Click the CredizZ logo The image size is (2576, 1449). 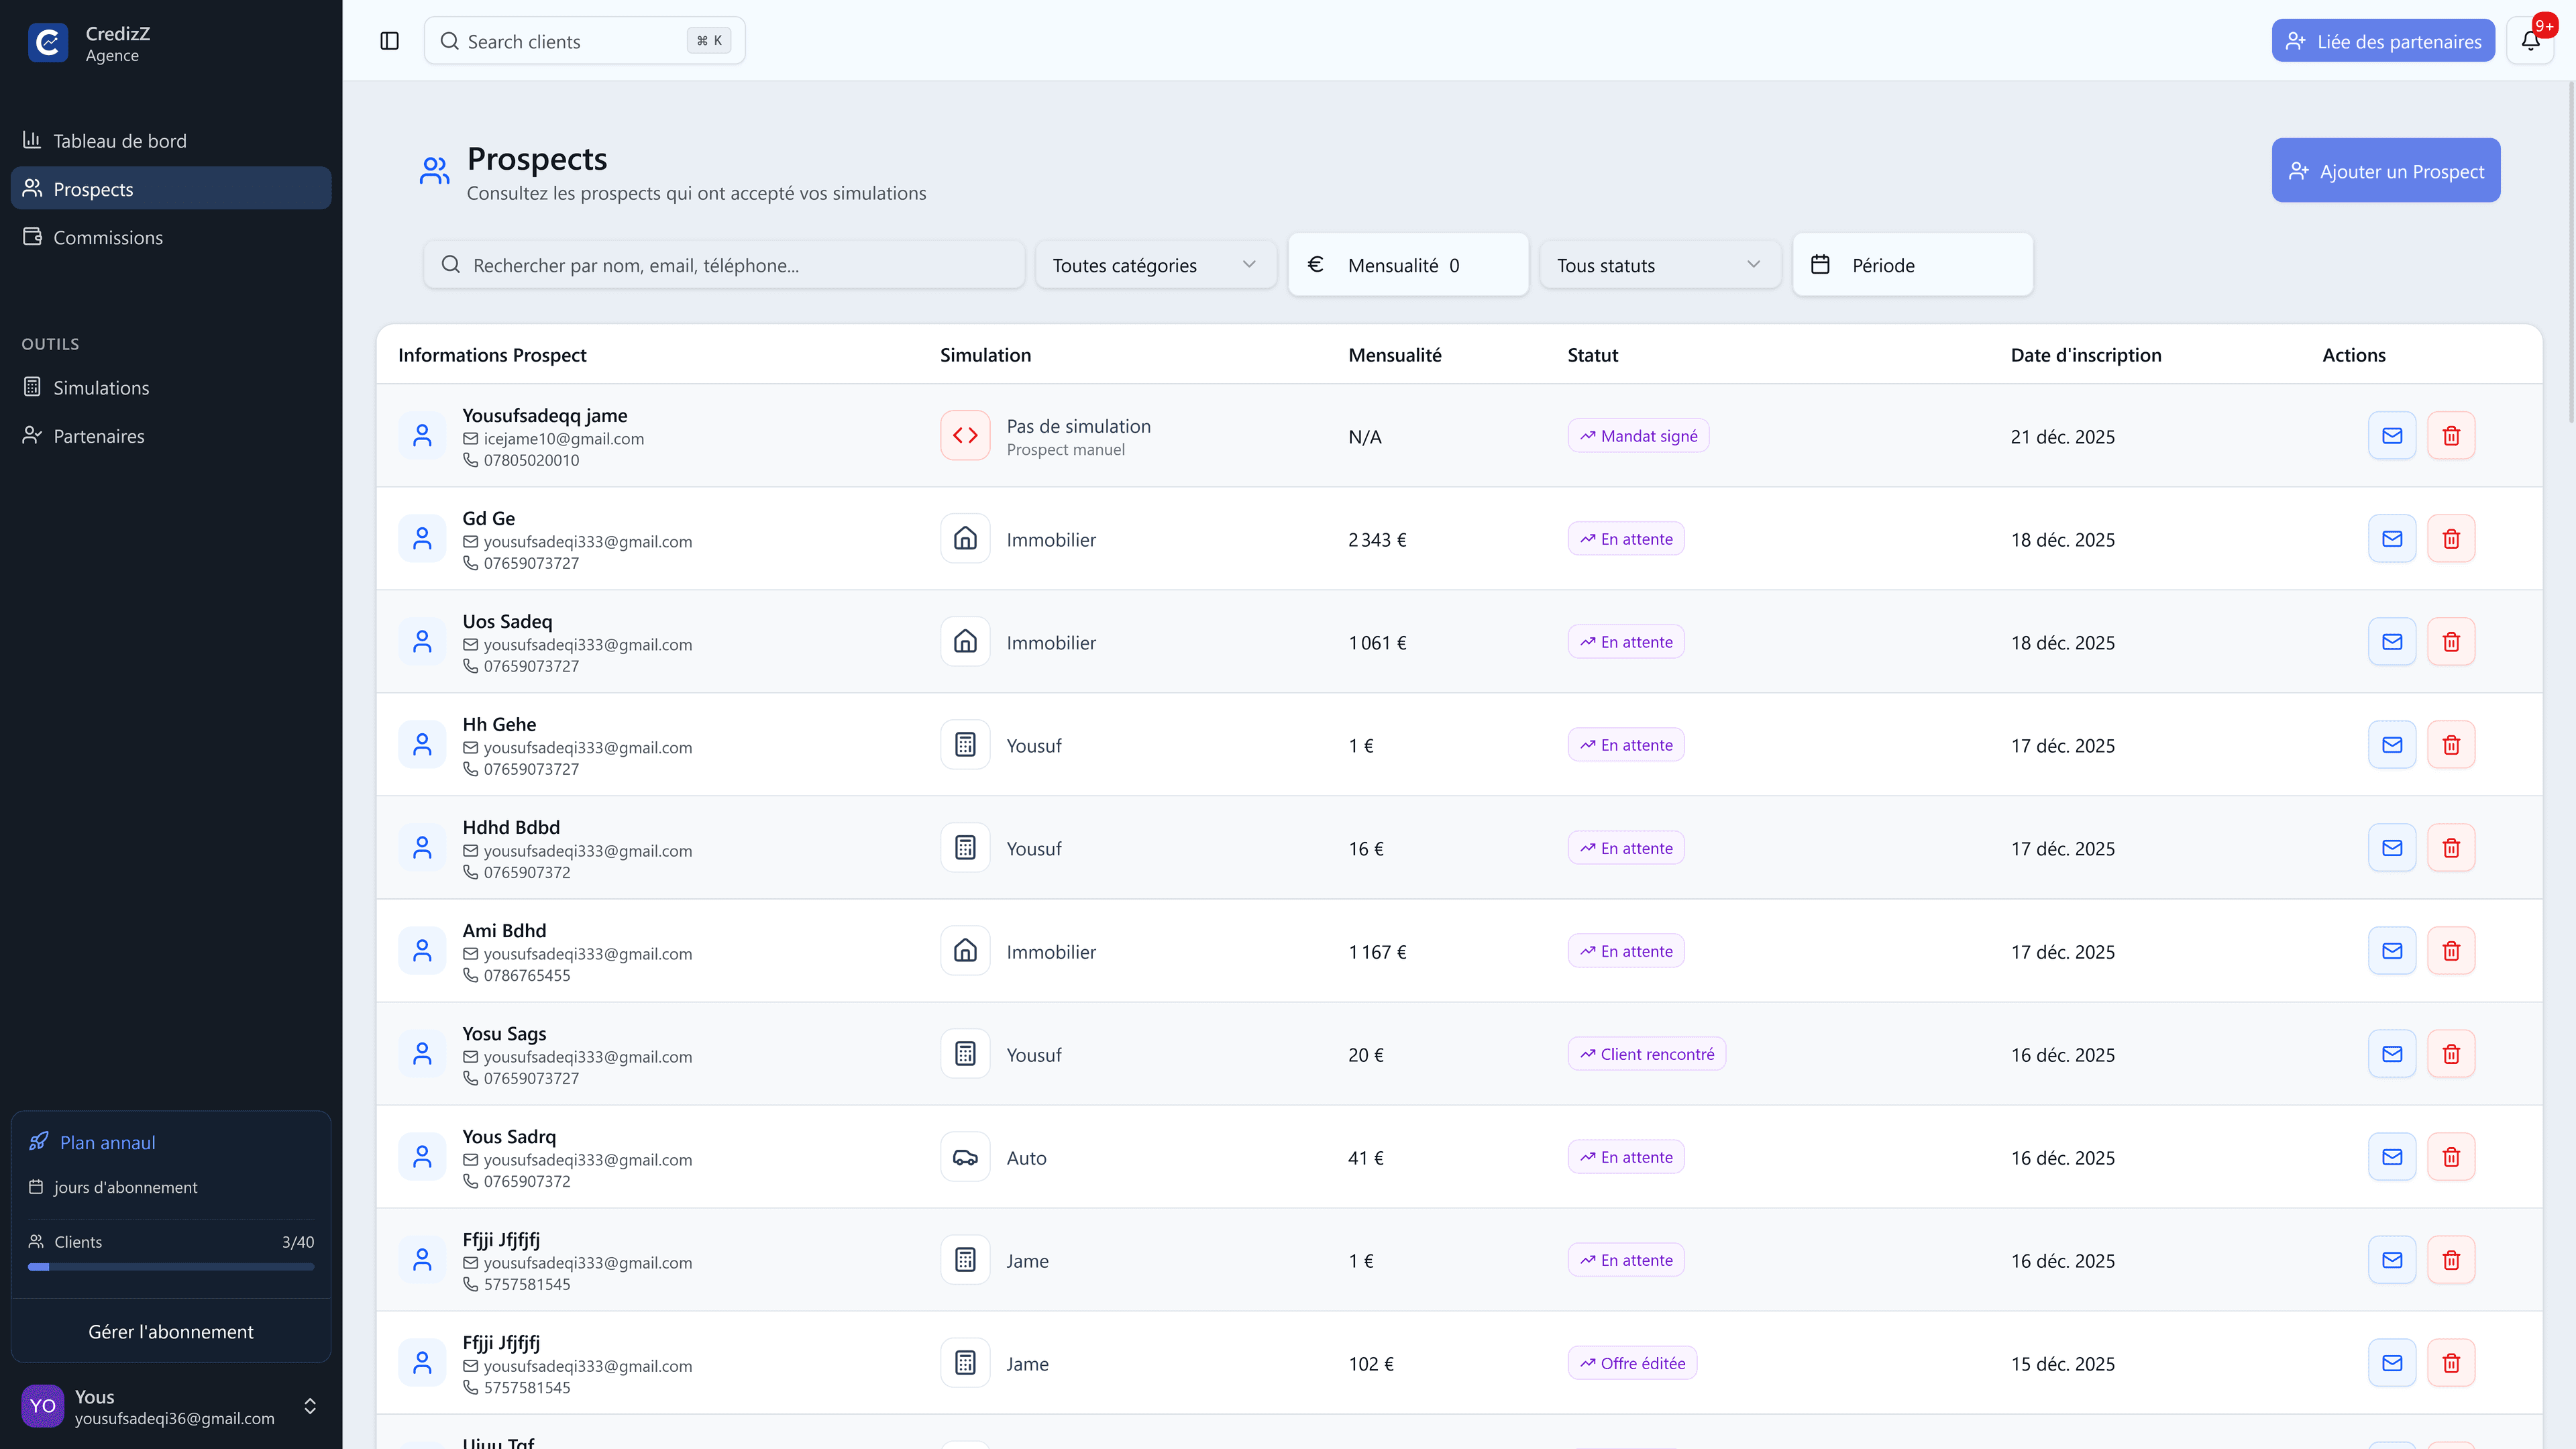(48, 43)
